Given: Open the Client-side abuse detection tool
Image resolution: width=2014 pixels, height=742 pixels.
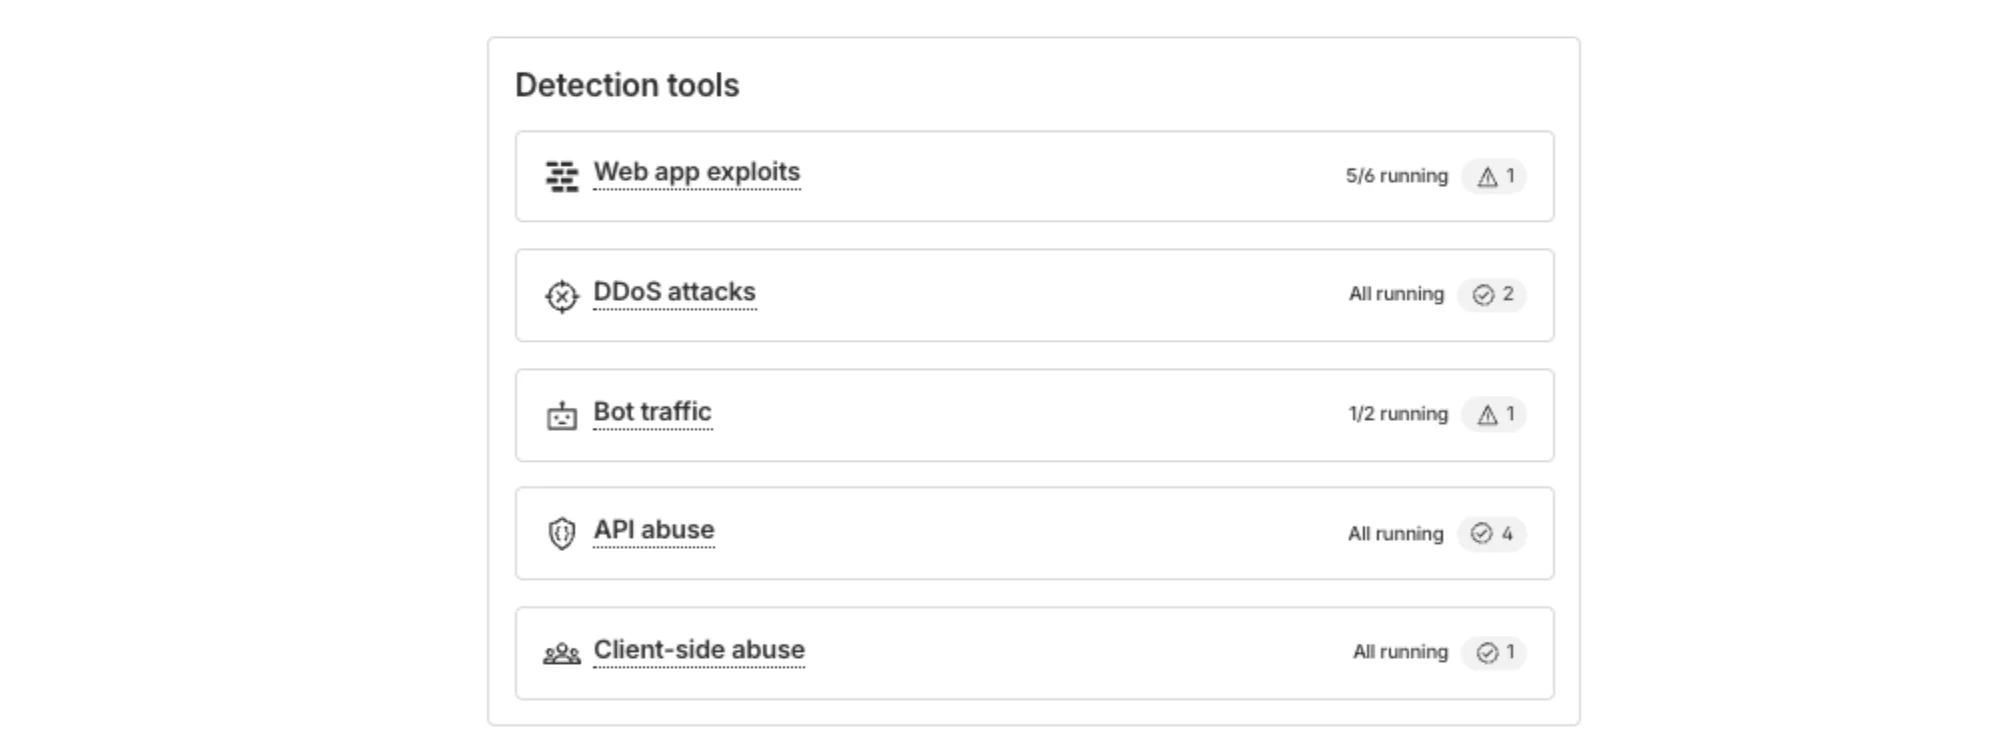Looking at the screenshot, I should 698,649.
